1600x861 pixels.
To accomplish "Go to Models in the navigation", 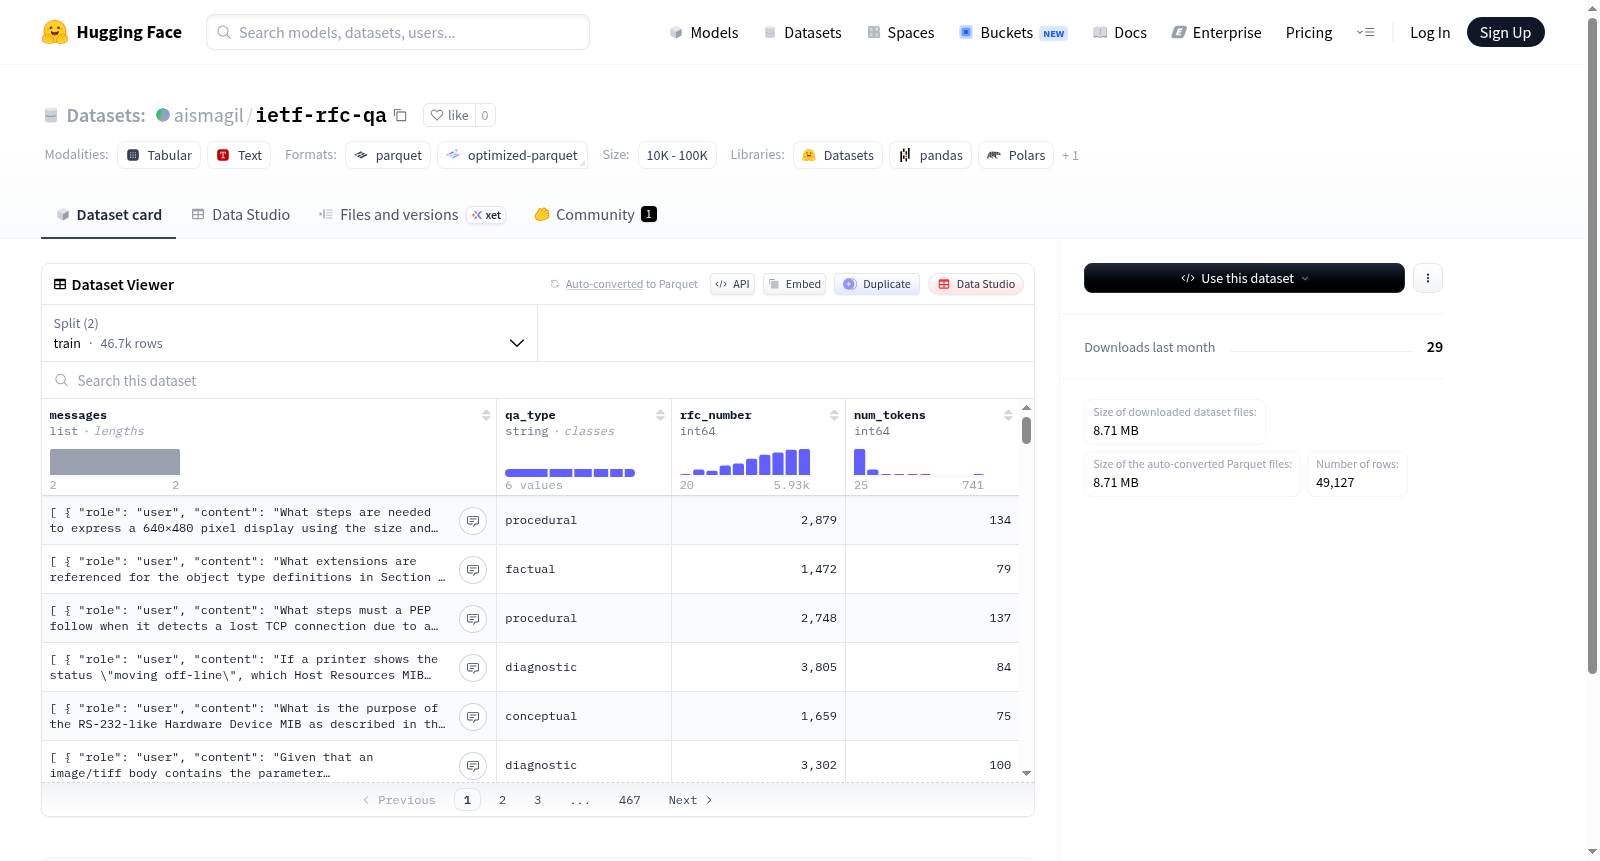I will click(704, 33).
